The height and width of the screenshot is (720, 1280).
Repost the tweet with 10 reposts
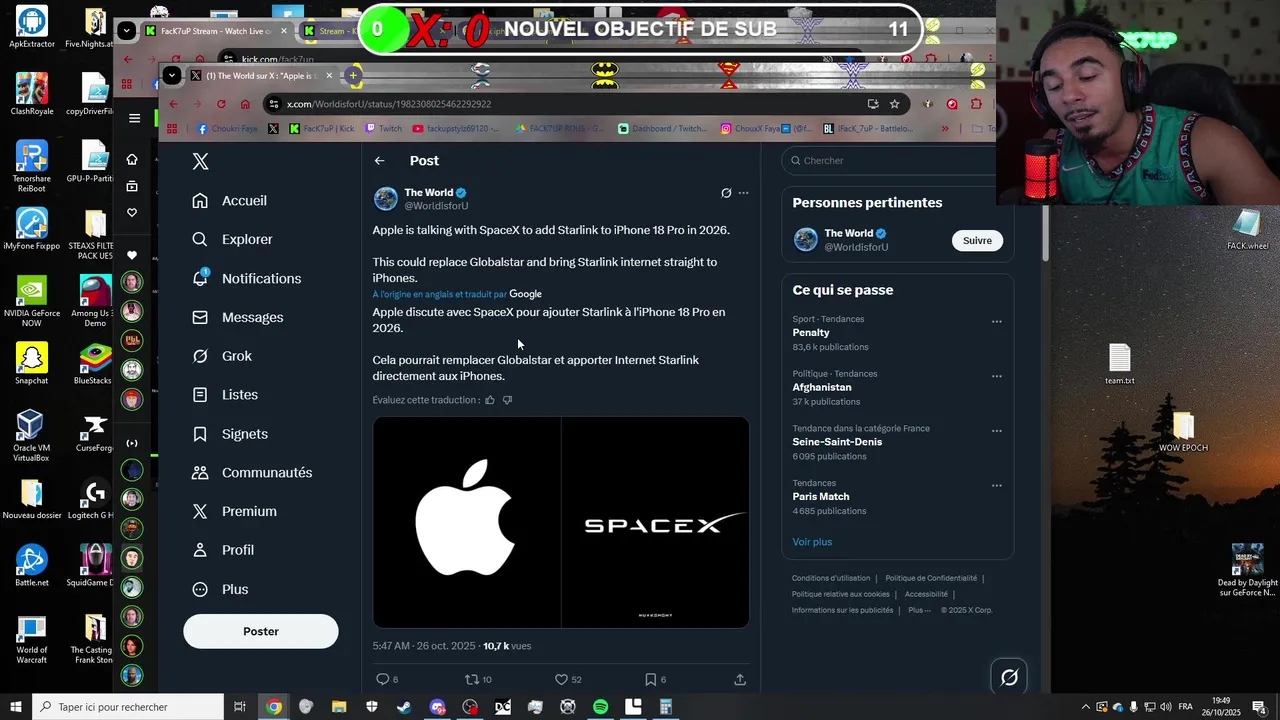pyautogui.click(x=472, y=679)
